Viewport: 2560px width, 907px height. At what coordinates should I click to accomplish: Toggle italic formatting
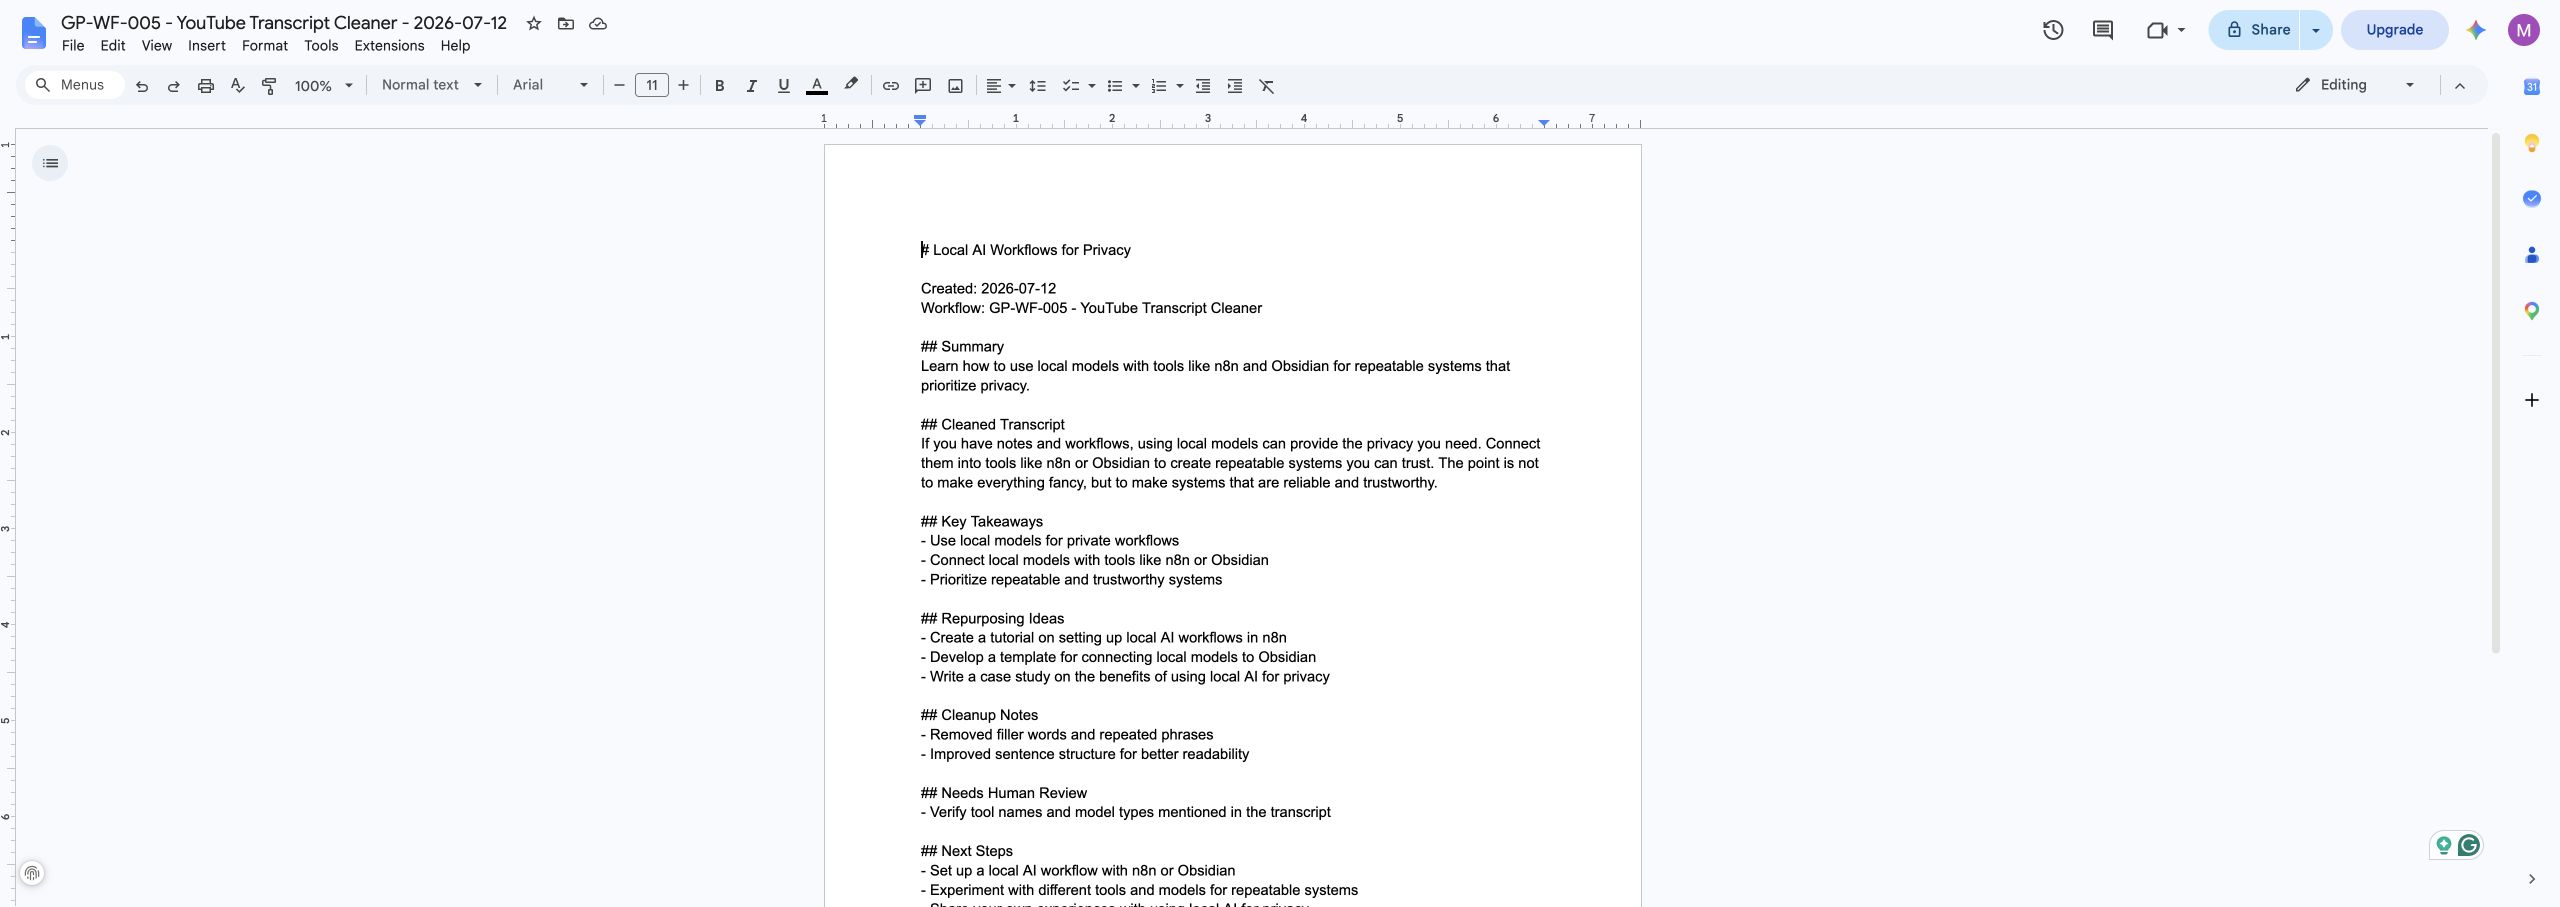point(751,86)
